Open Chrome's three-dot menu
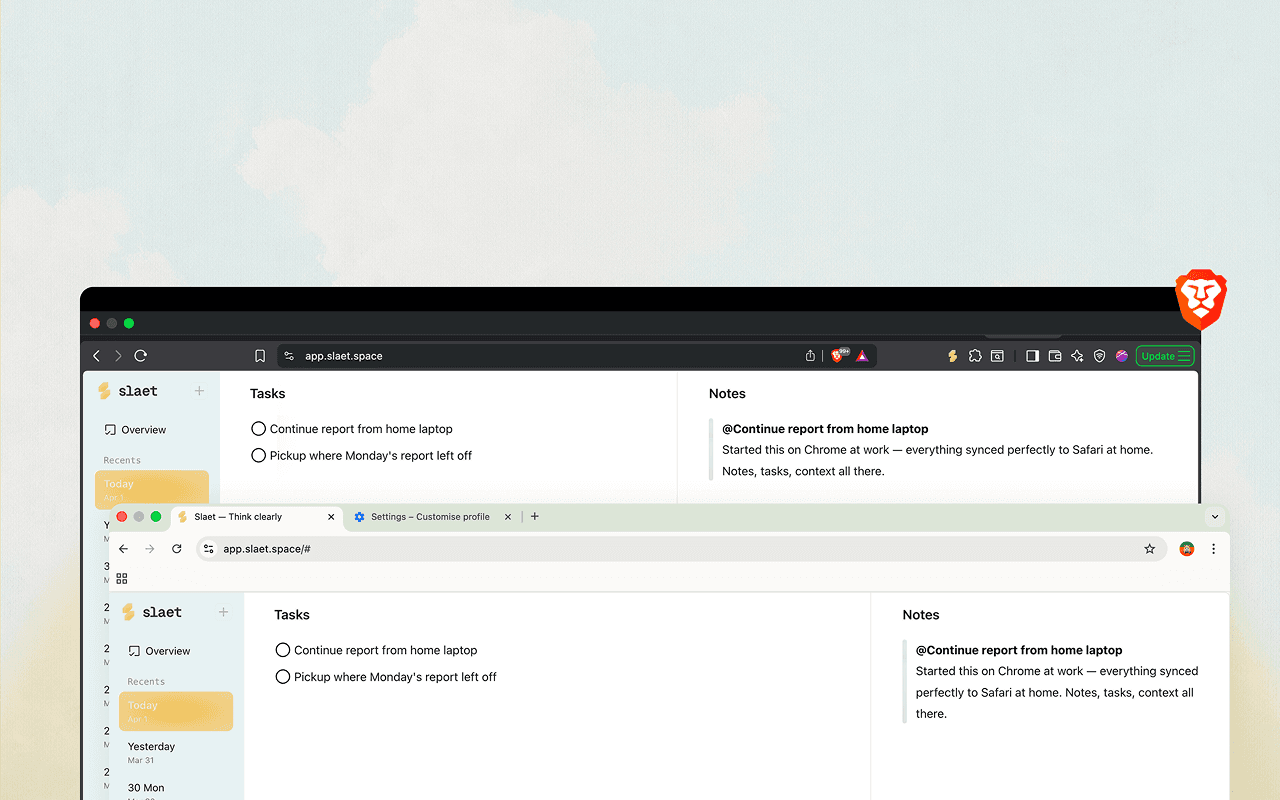The image size is (1280, 800). [x=1213, y=548]
